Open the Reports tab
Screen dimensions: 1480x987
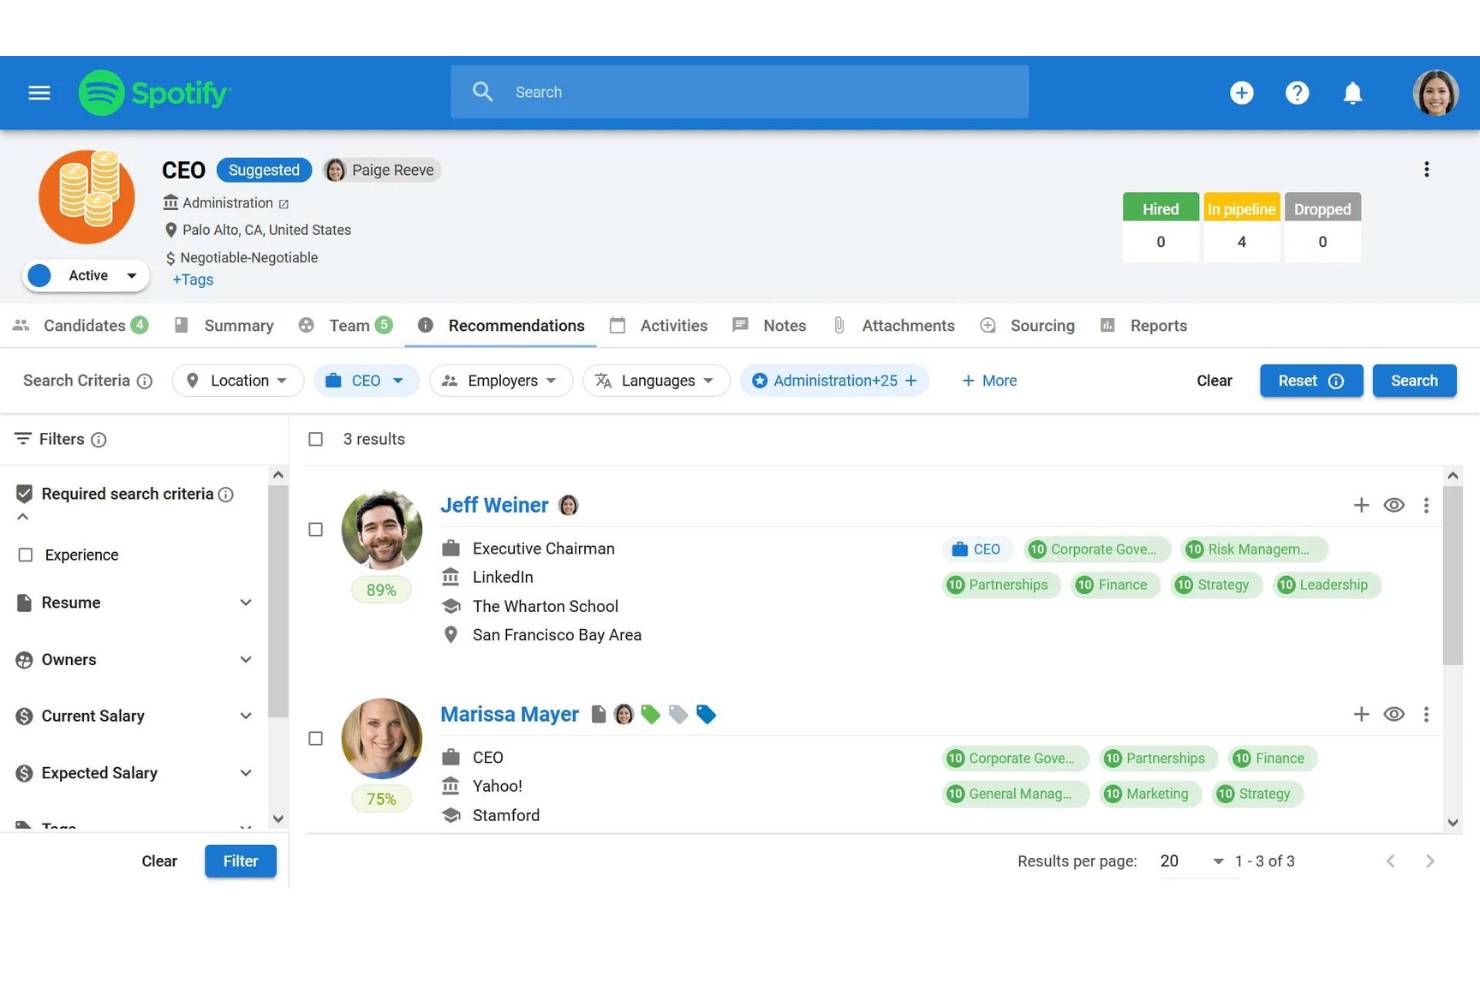pos(1143,326)
